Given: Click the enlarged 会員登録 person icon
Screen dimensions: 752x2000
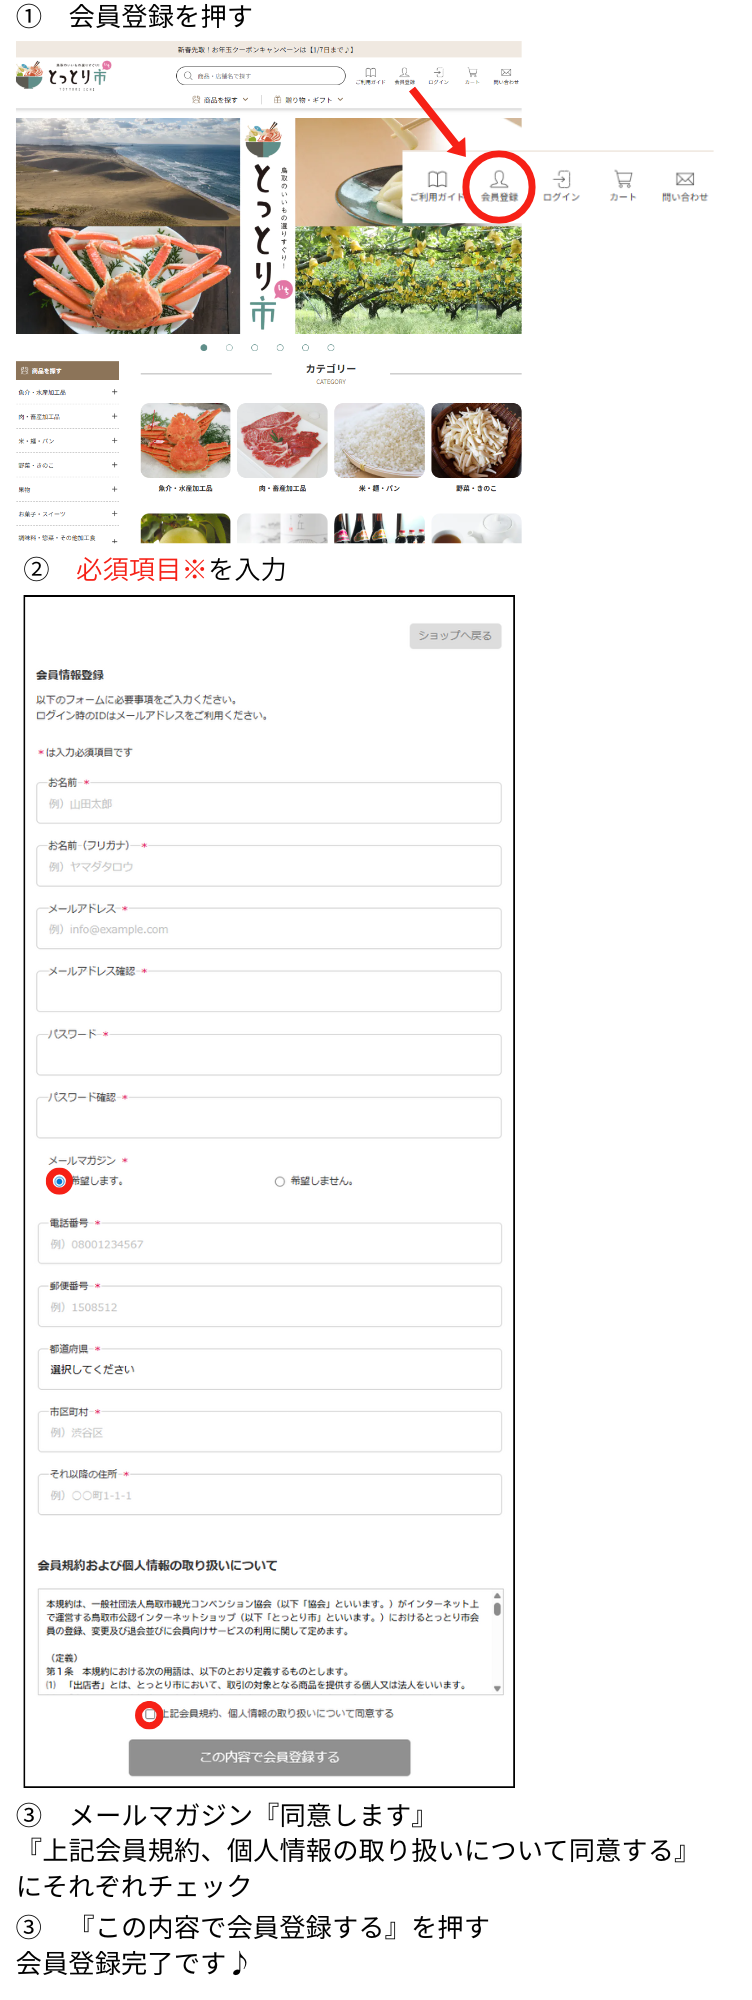Looking at the screenshot, I should tap(499, 184).
